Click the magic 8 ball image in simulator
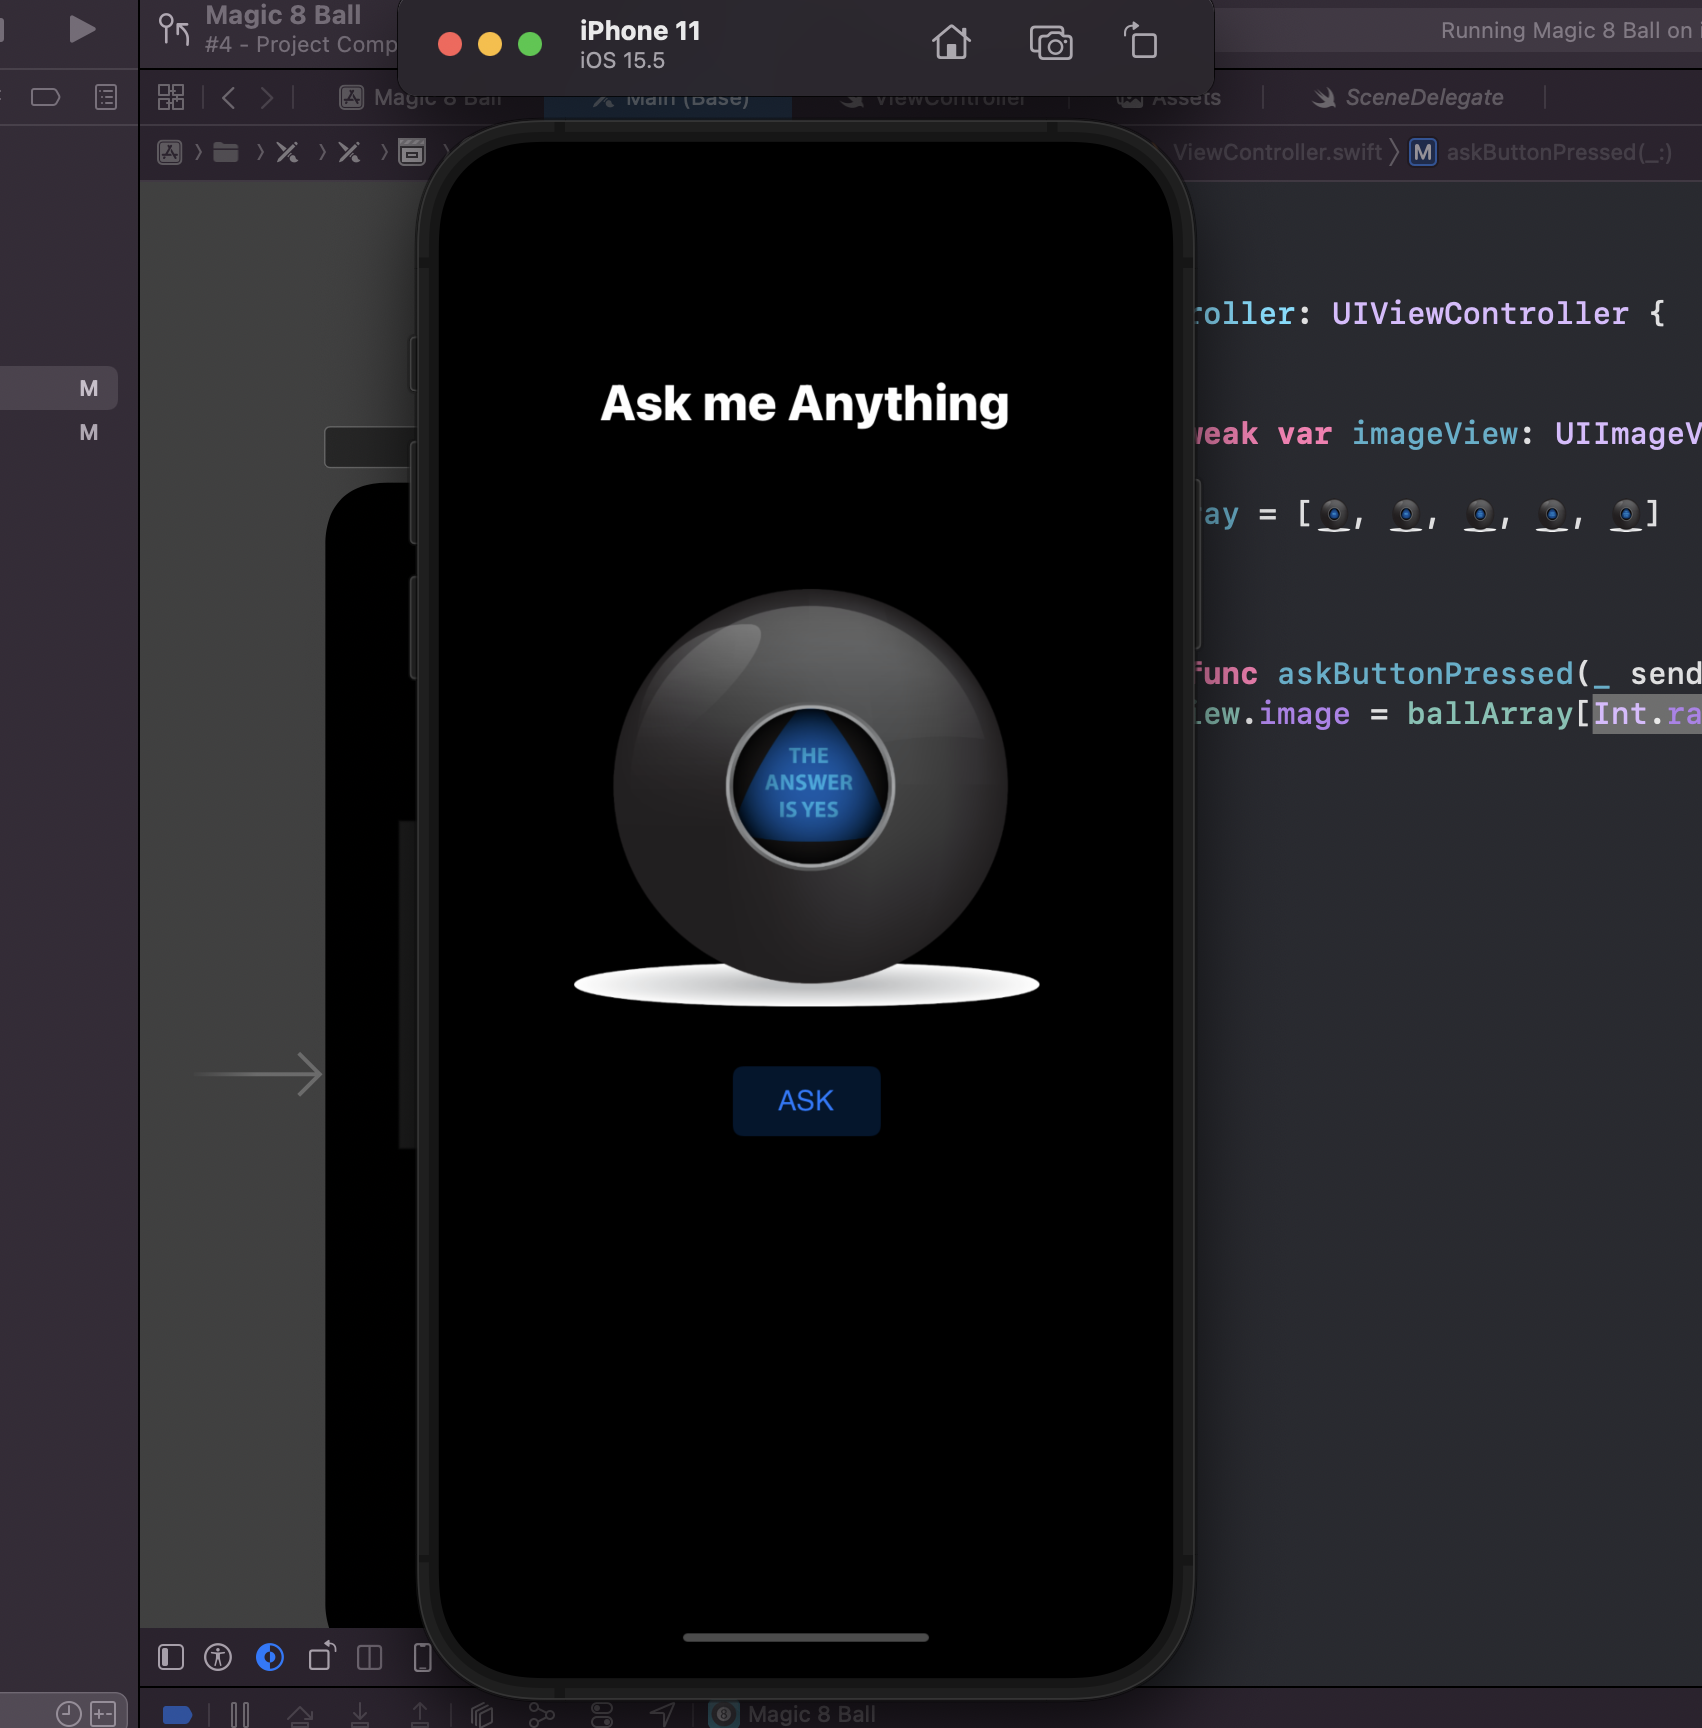 (808, 798)
